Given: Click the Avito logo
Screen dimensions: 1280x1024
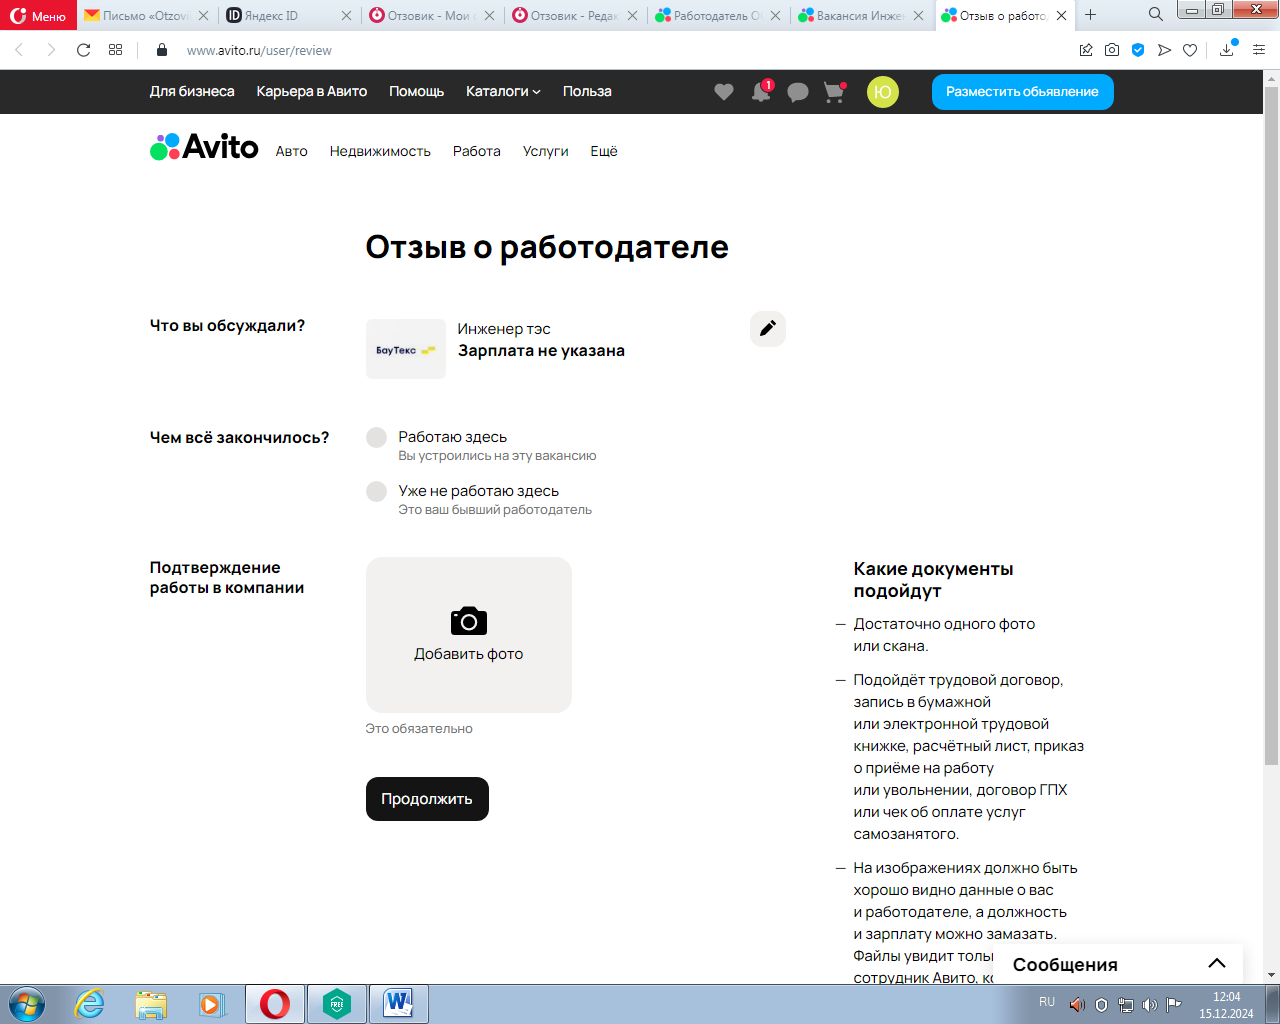Looking at the screenshot, I should tap(205, 148).
